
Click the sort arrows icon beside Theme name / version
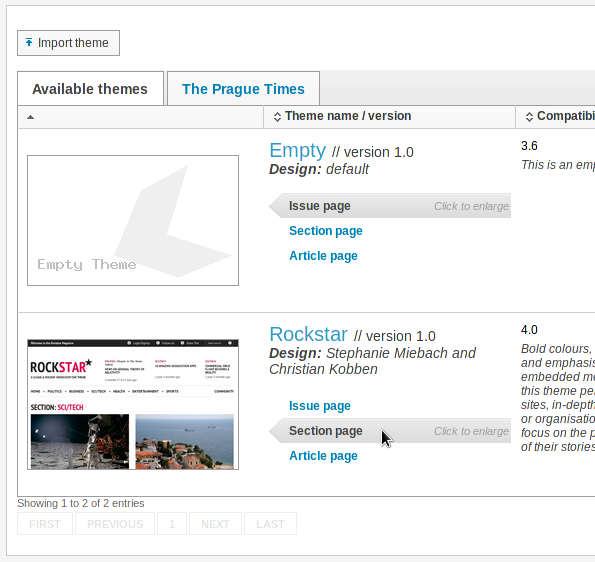277,117
